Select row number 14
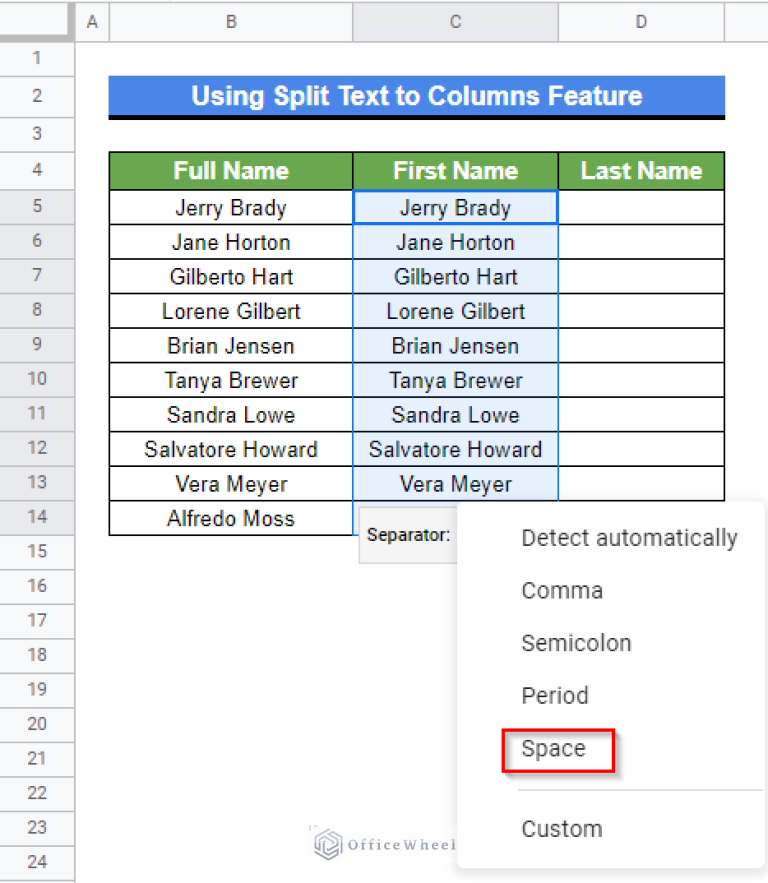The width and height of the screenshot is (768, 883). (37, 517)
